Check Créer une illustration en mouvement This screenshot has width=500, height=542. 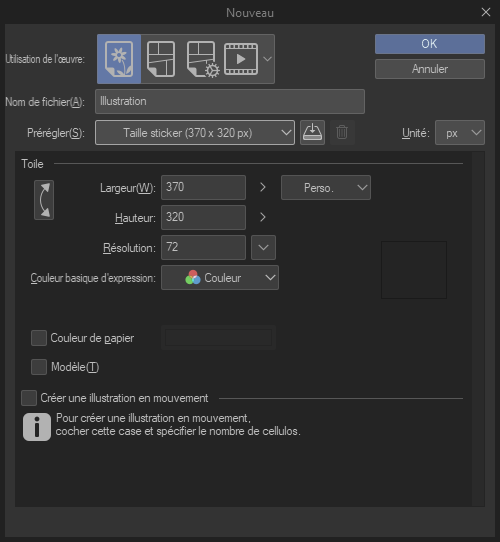tap(29, 398)
